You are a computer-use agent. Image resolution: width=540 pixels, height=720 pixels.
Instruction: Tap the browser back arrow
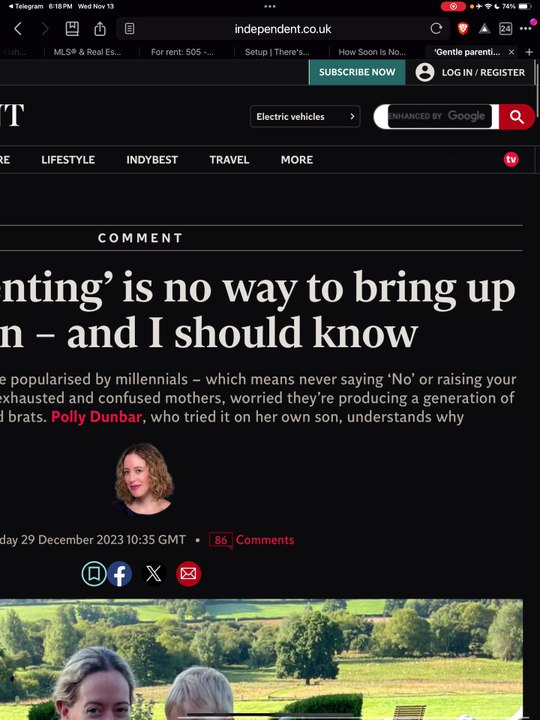pyautogui.click(x=18, y=29)
